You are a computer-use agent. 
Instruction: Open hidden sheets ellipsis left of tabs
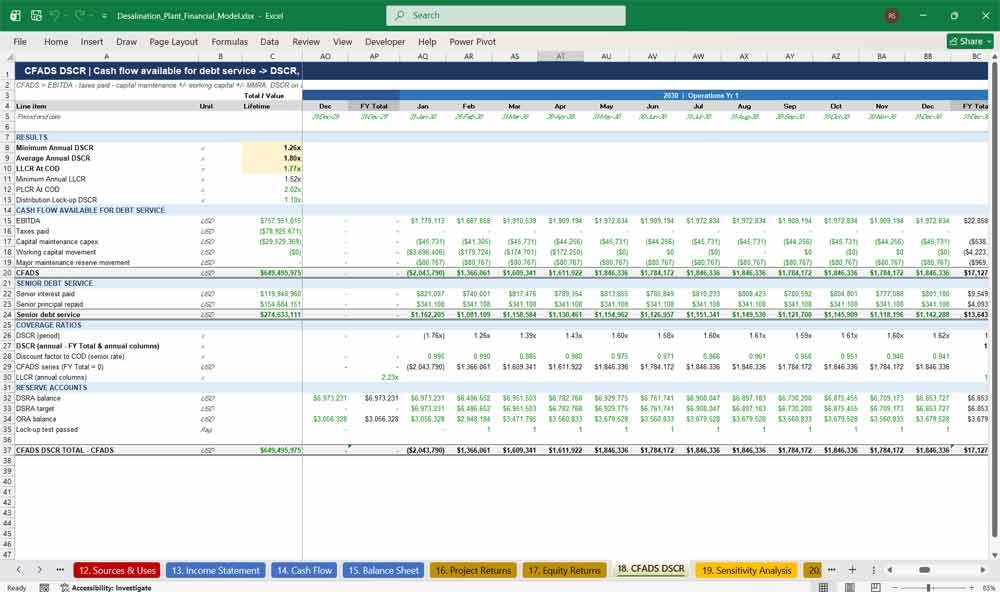pos(60,570)
